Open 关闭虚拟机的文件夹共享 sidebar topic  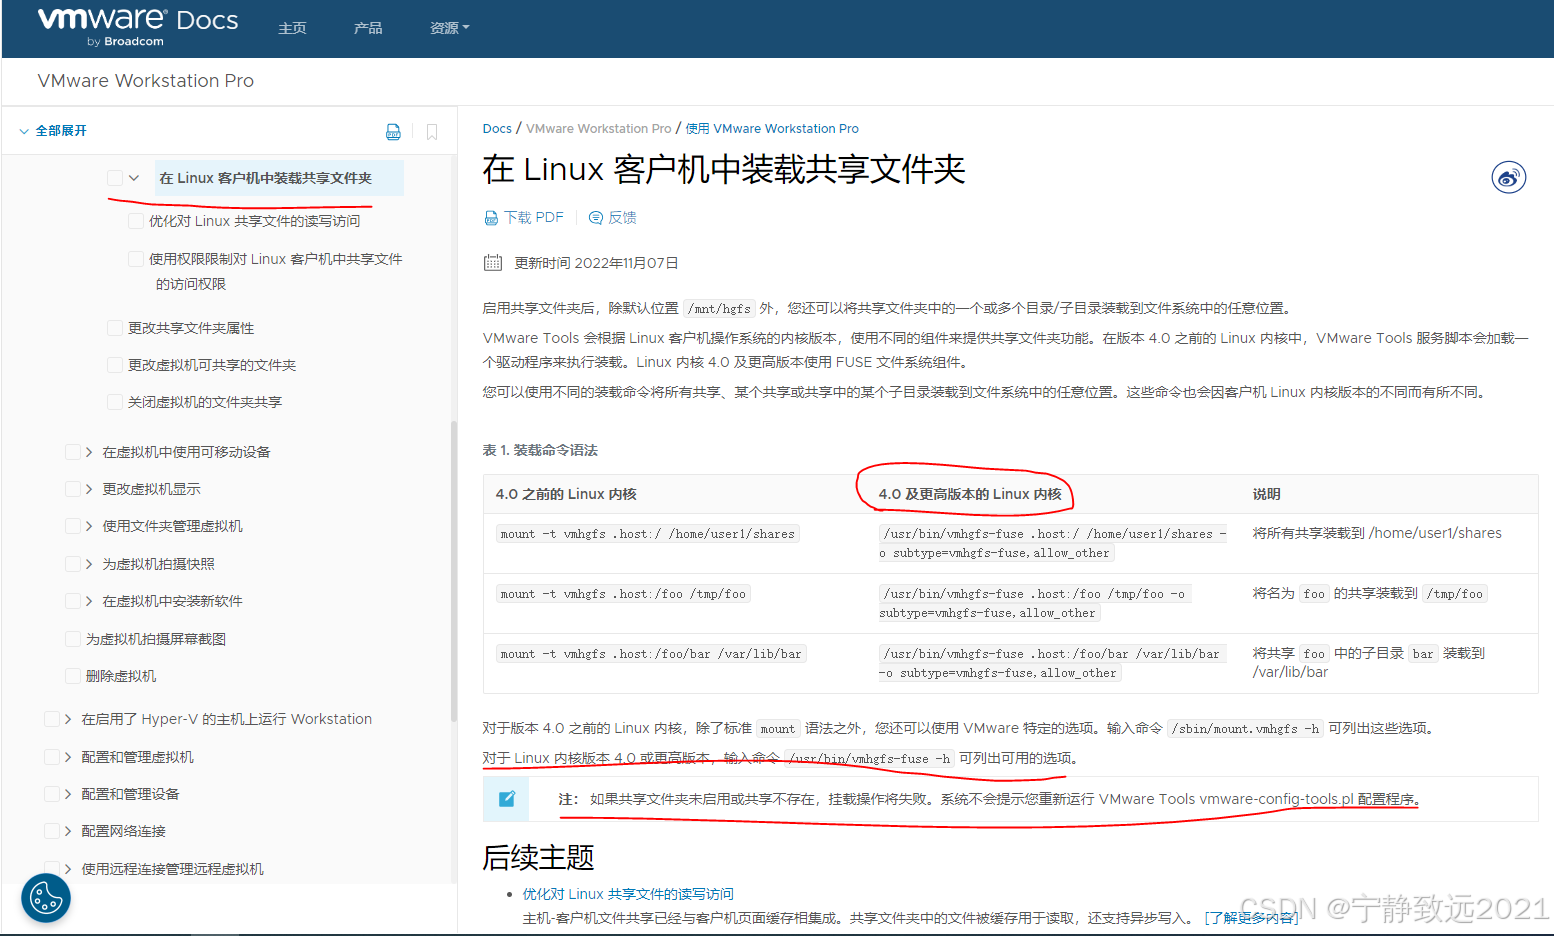coord(205,402)
